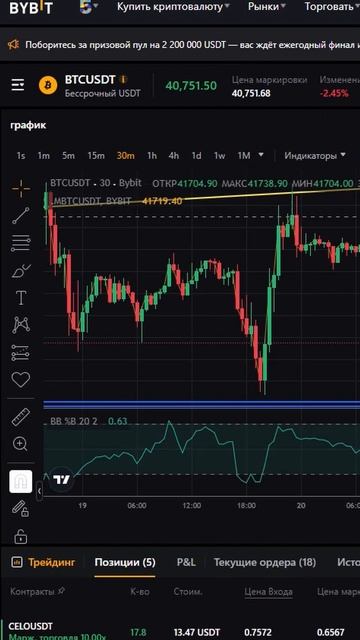360x640 pixels.
Task: Click the -2.45% change value
Action: (334, 93)
